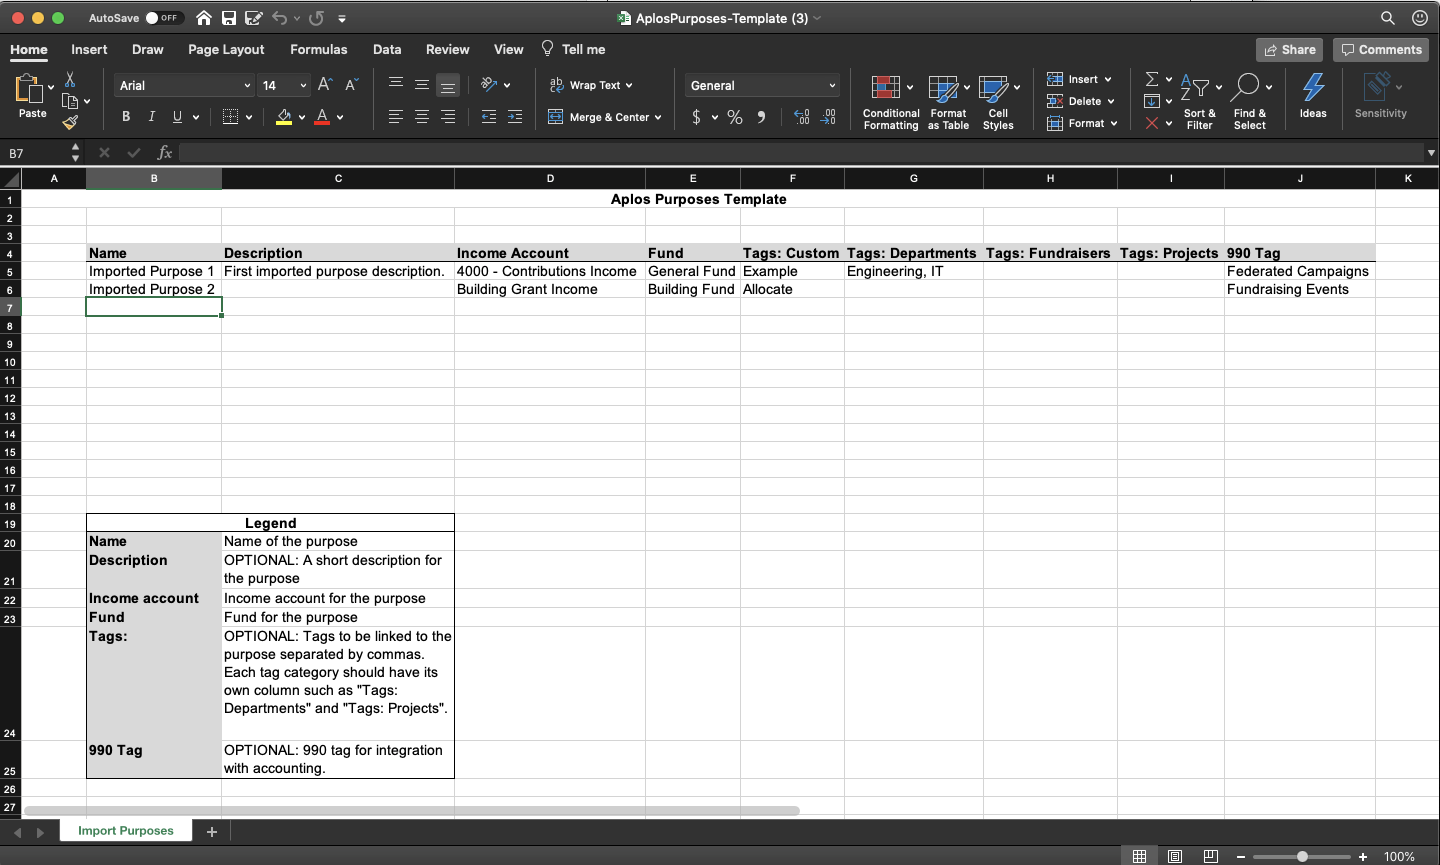Toggle Underline formatting

(x=178, y=117)
